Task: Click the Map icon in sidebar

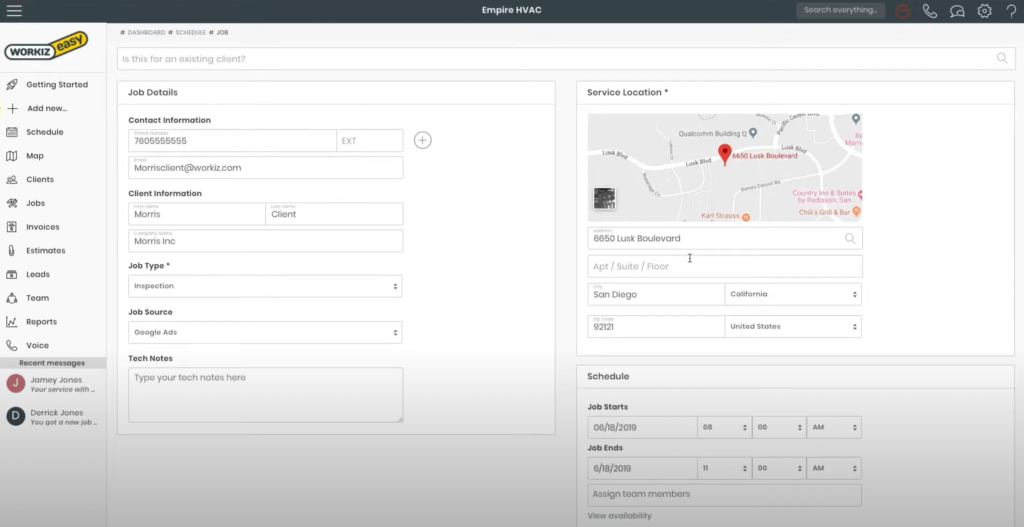Action: [x=12, y=155]
